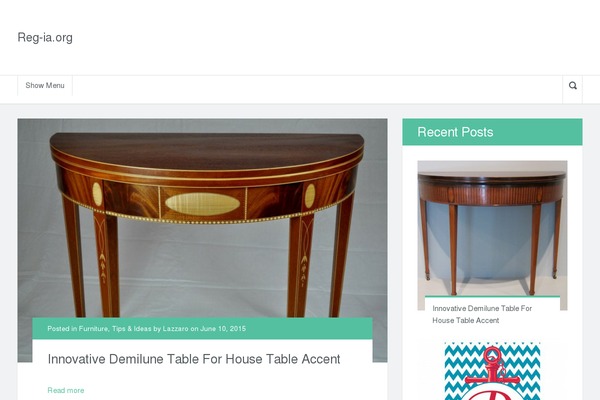The image size is (600, 400).
Task: View posts by author Lazzaro
Action: click(x=176, y=328)
